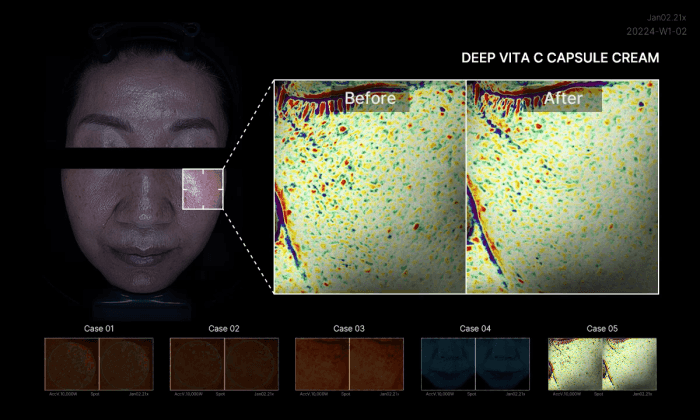Select the Case 05 right color-map thumbnail
This screenshot has width=700, height=420.
point(629,359)
